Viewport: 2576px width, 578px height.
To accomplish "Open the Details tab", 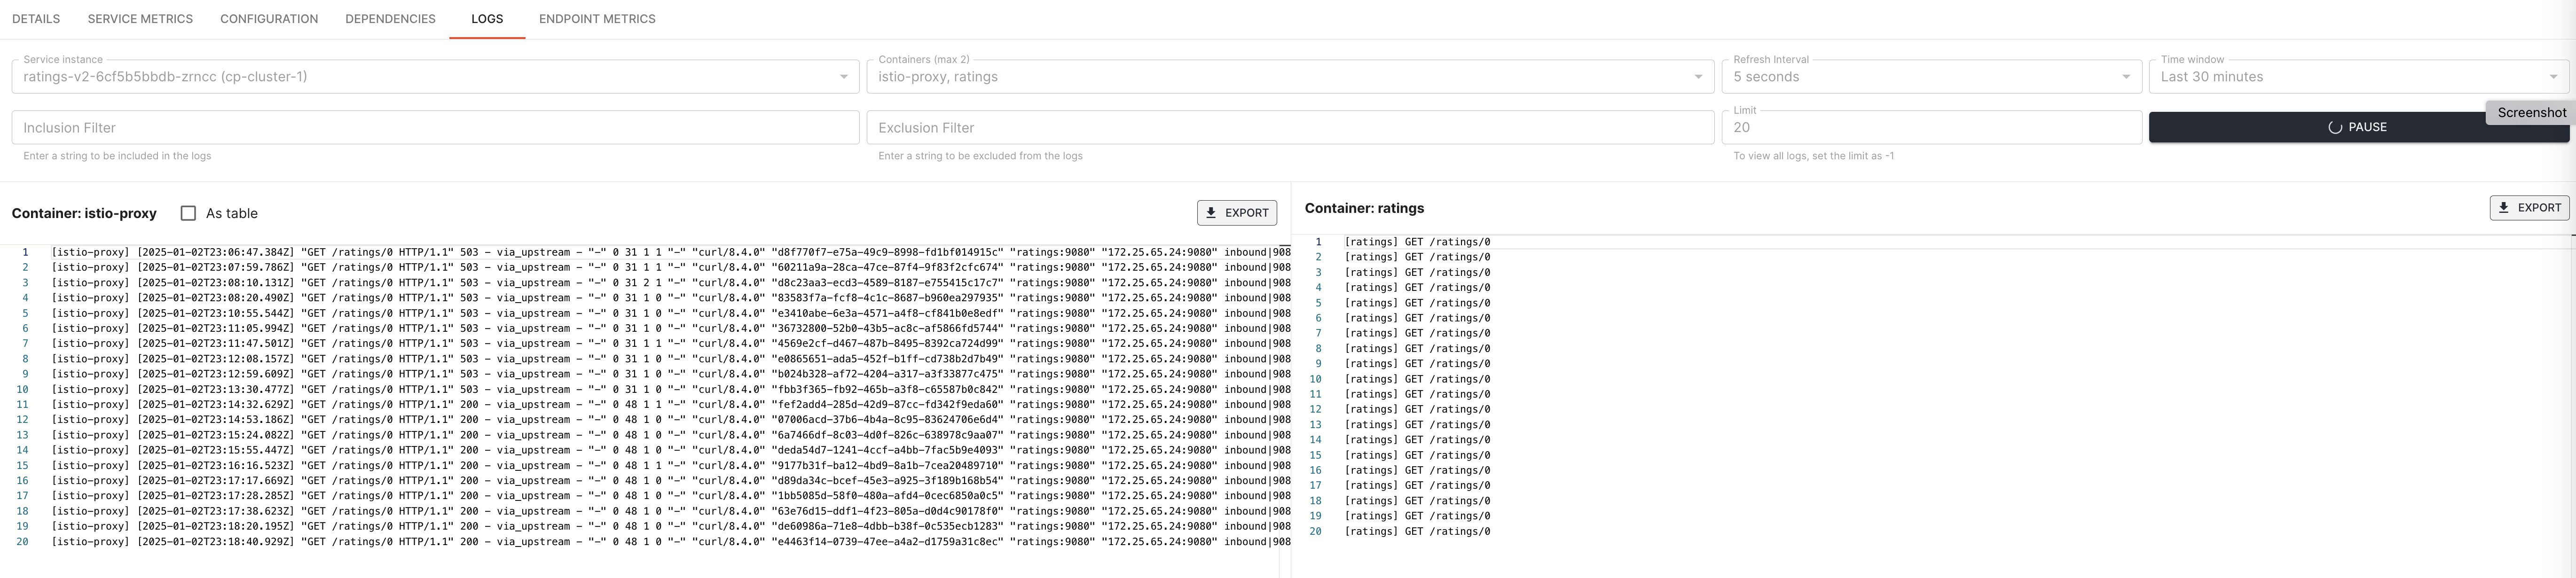I will (36, 19).
